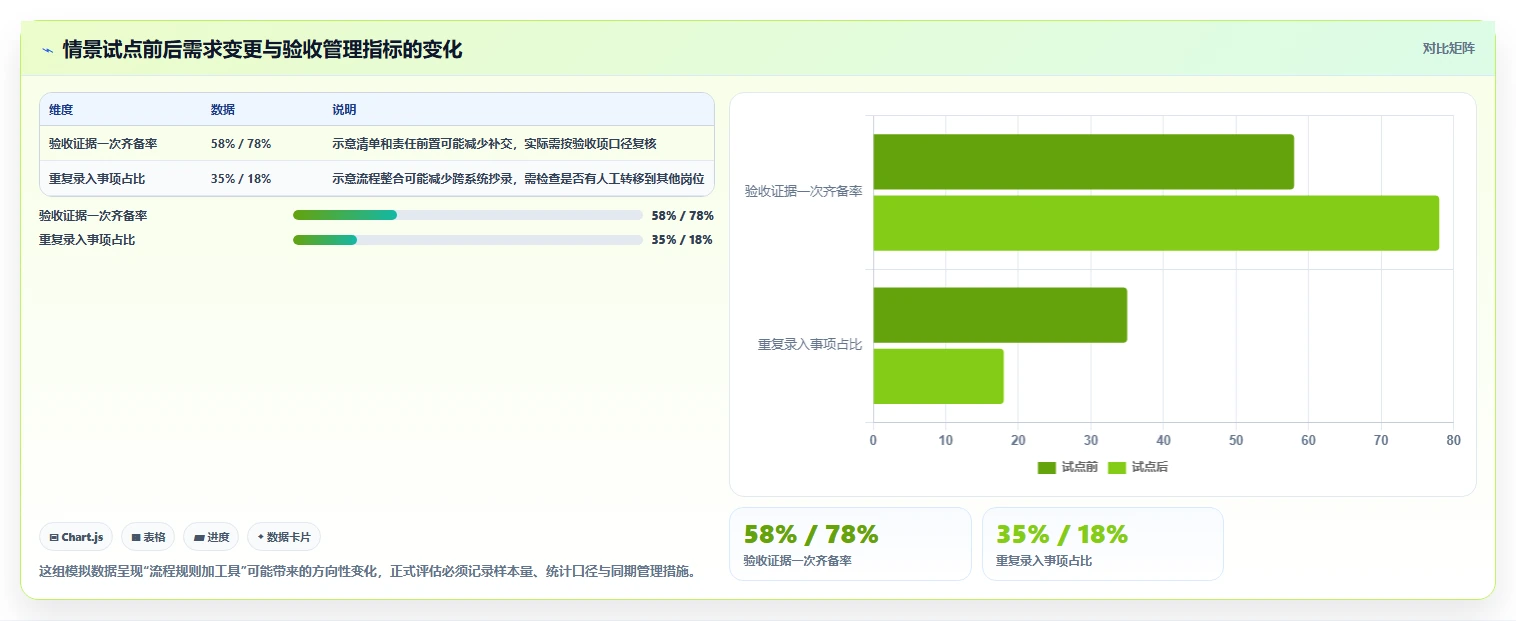Viewport: 1516px width, 621px height.
Task: Click the 数据 column header
Action: (x=223, y=110)
